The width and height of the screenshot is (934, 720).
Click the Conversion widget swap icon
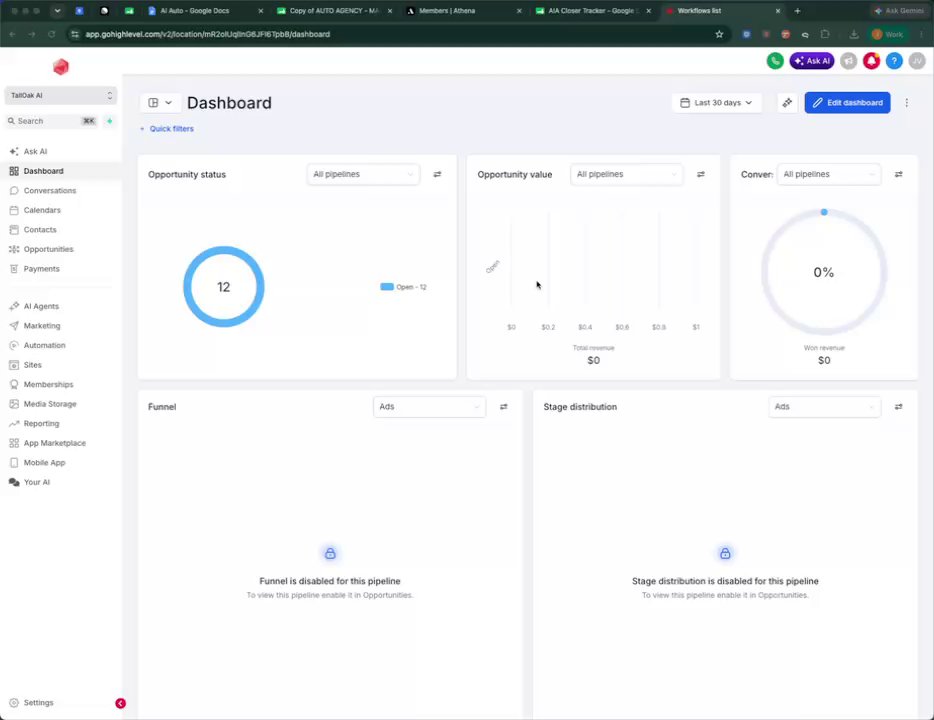(898, 174)
